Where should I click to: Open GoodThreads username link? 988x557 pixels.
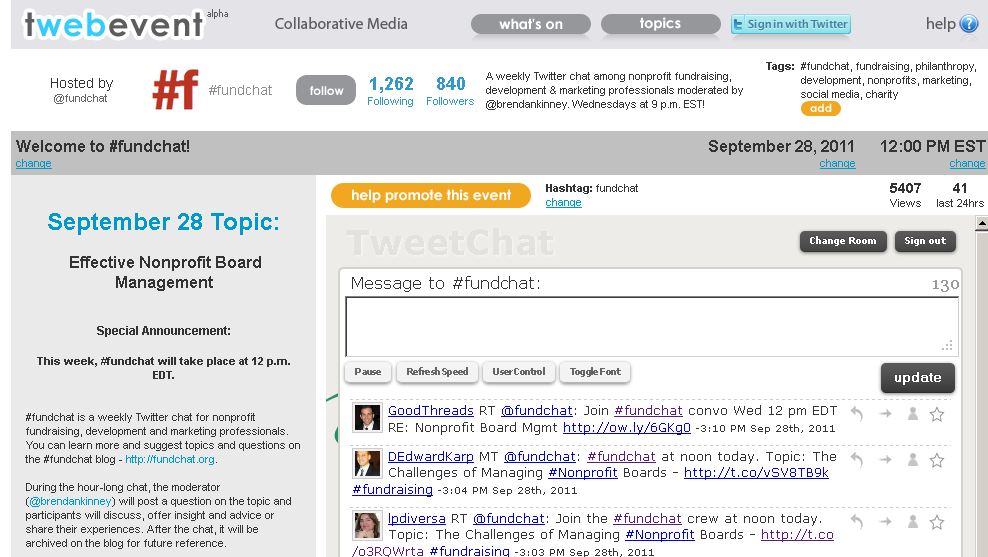coord(430,411)
